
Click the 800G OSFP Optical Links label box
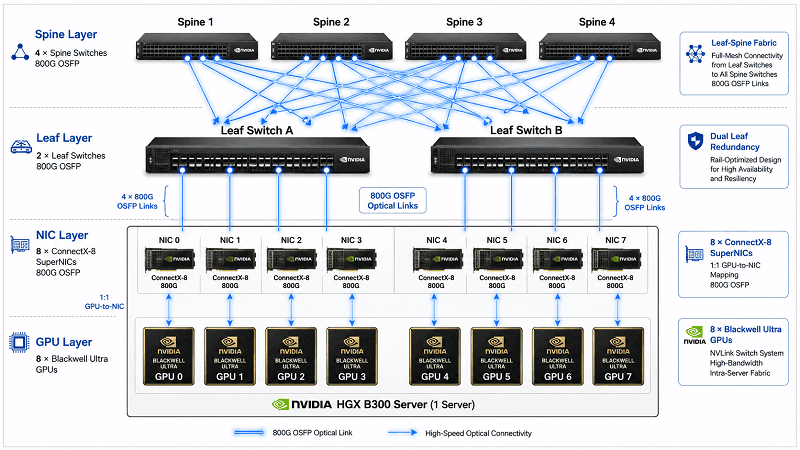393,201
